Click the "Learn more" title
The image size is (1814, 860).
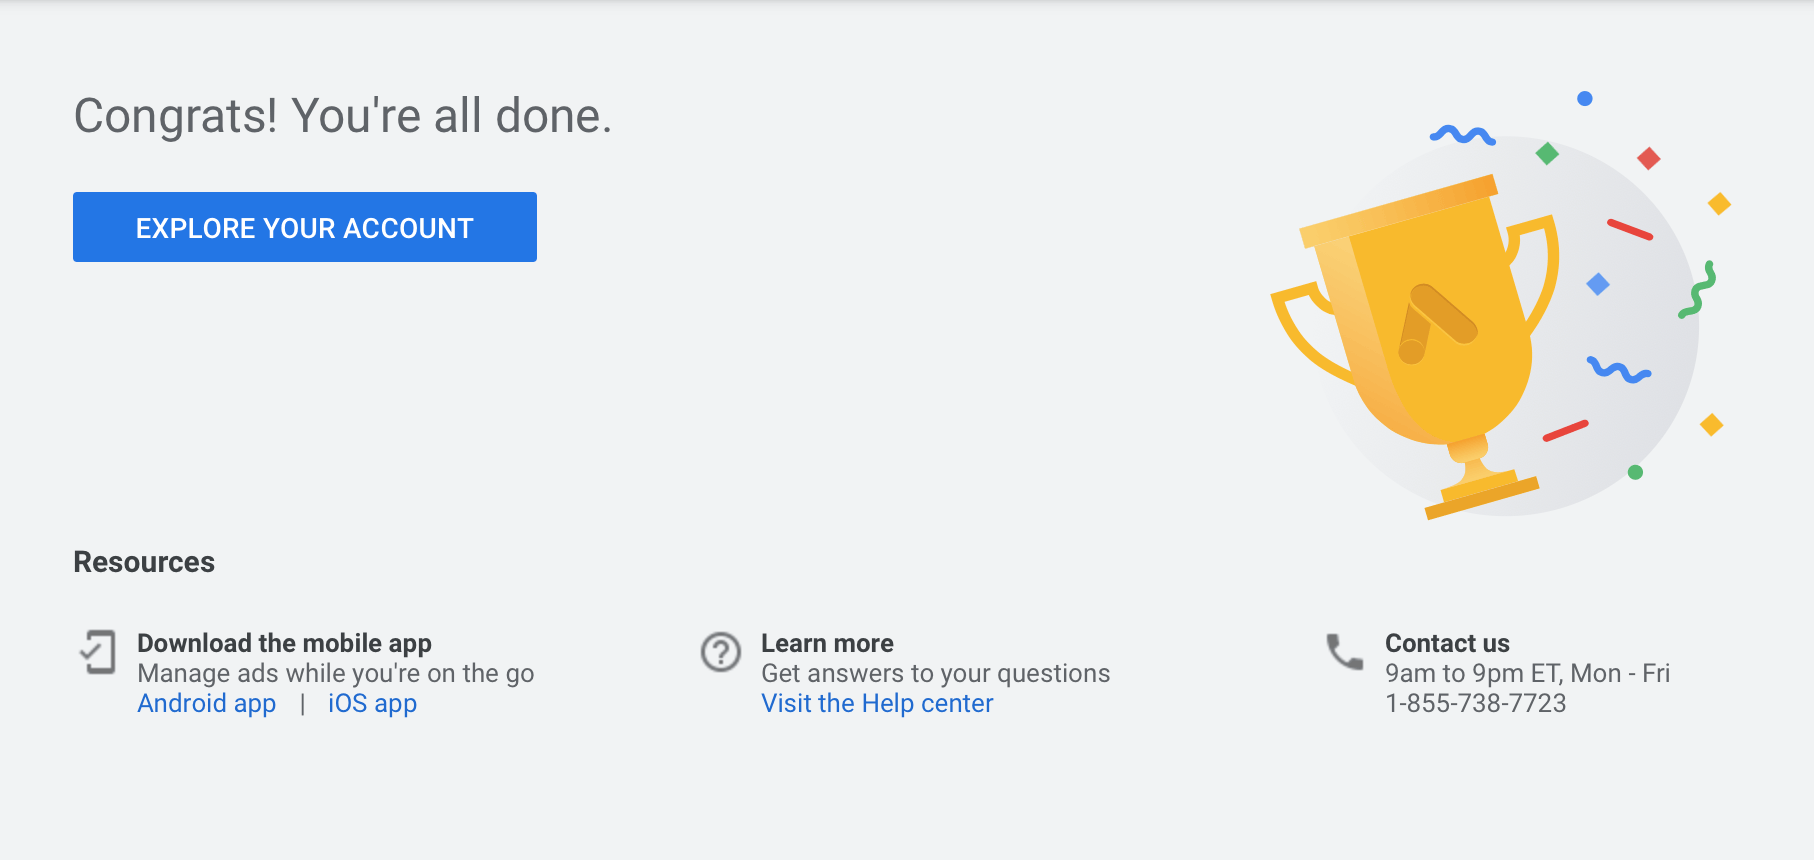pyautogui.click(x=827, y=643)
